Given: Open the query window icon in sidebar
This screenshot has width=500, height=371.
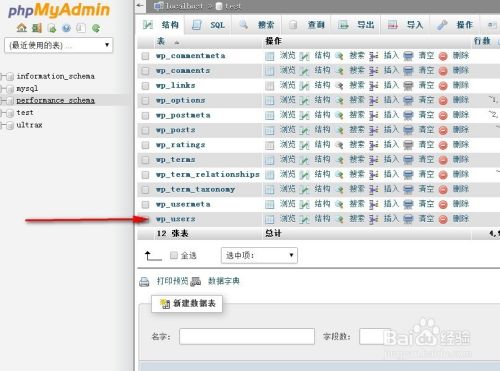Looking at the screenshot, I should tap(52, 28).
